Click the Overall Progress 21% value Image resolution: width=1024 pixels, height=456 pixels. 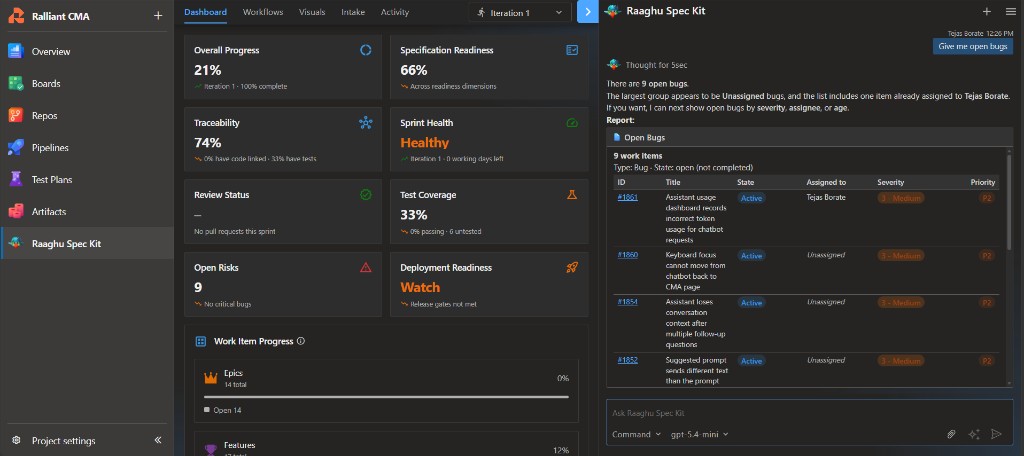(x=208, y=70)
